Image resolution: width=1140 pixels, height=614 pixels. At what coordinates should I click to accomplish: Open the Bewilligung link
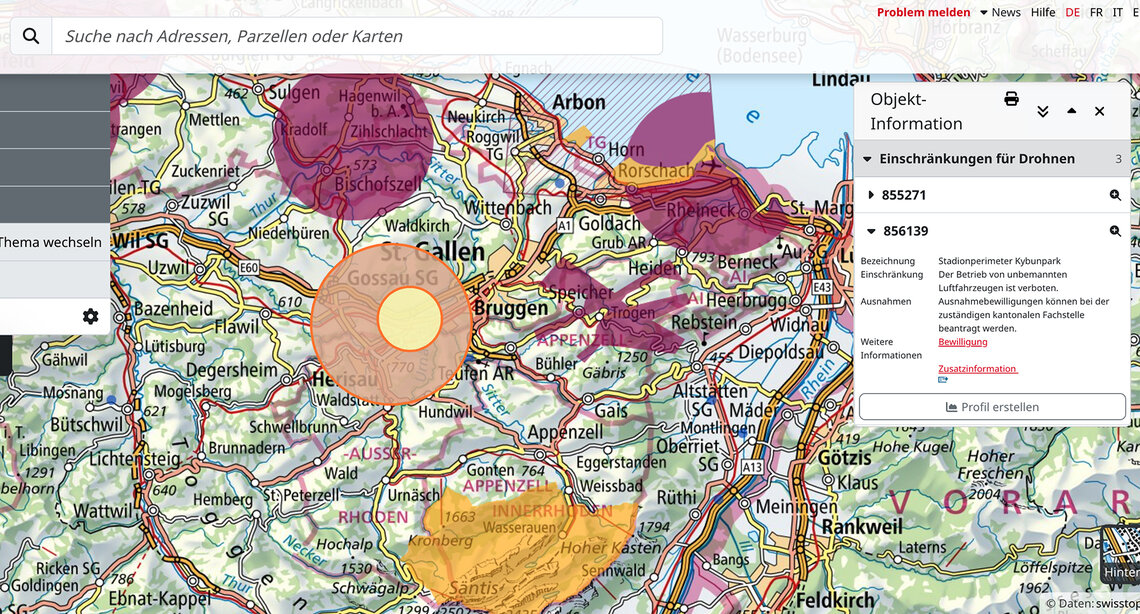(x=963, y=342)
